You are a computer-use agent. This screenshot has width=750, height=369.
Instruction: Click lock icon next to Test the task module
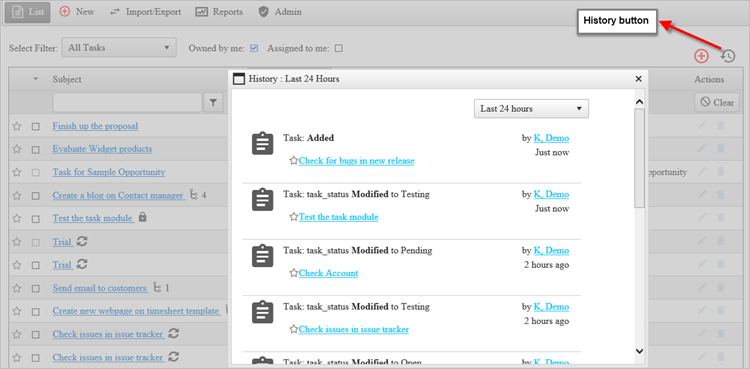pyautogui.click(x=142, y=217)
